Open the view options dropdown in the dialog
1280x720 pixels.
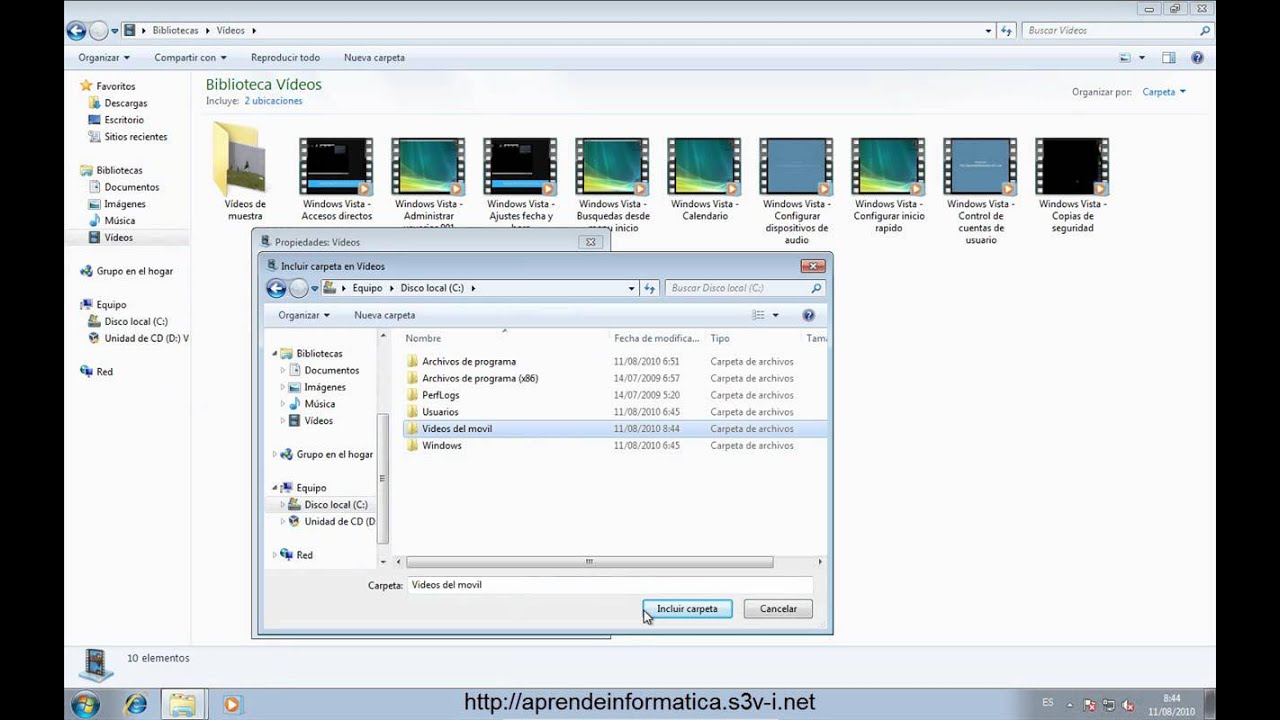pos(775,315)
